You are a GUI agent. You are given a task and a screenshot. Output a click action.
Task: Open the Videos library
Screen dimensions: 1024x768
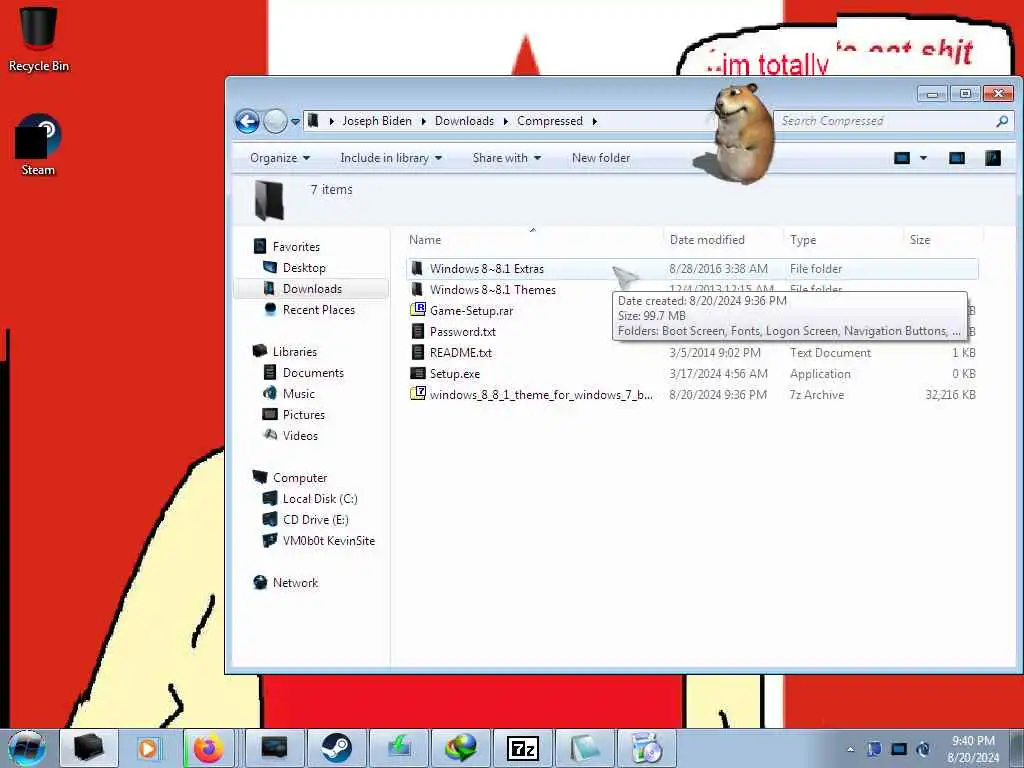point(300,436)
